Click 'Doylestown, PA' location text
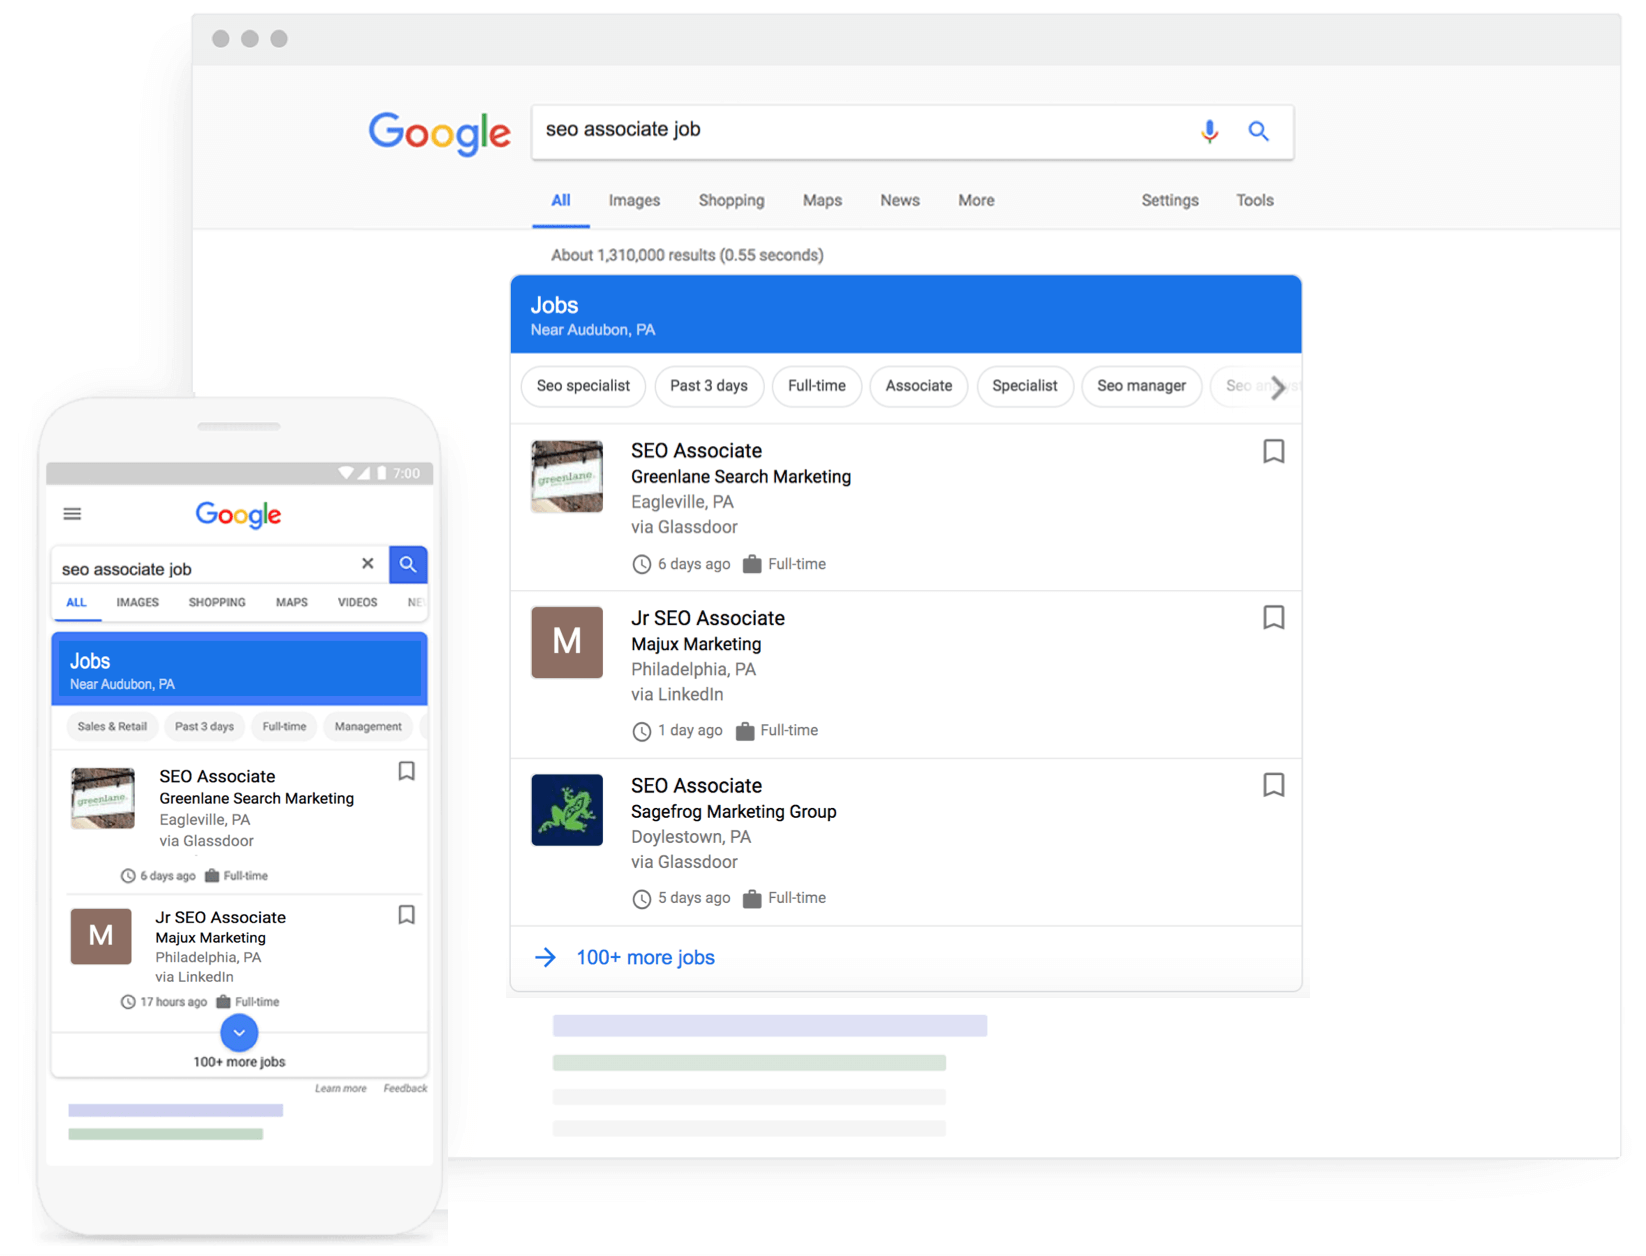1646x1256 pixels. (691, 837)
